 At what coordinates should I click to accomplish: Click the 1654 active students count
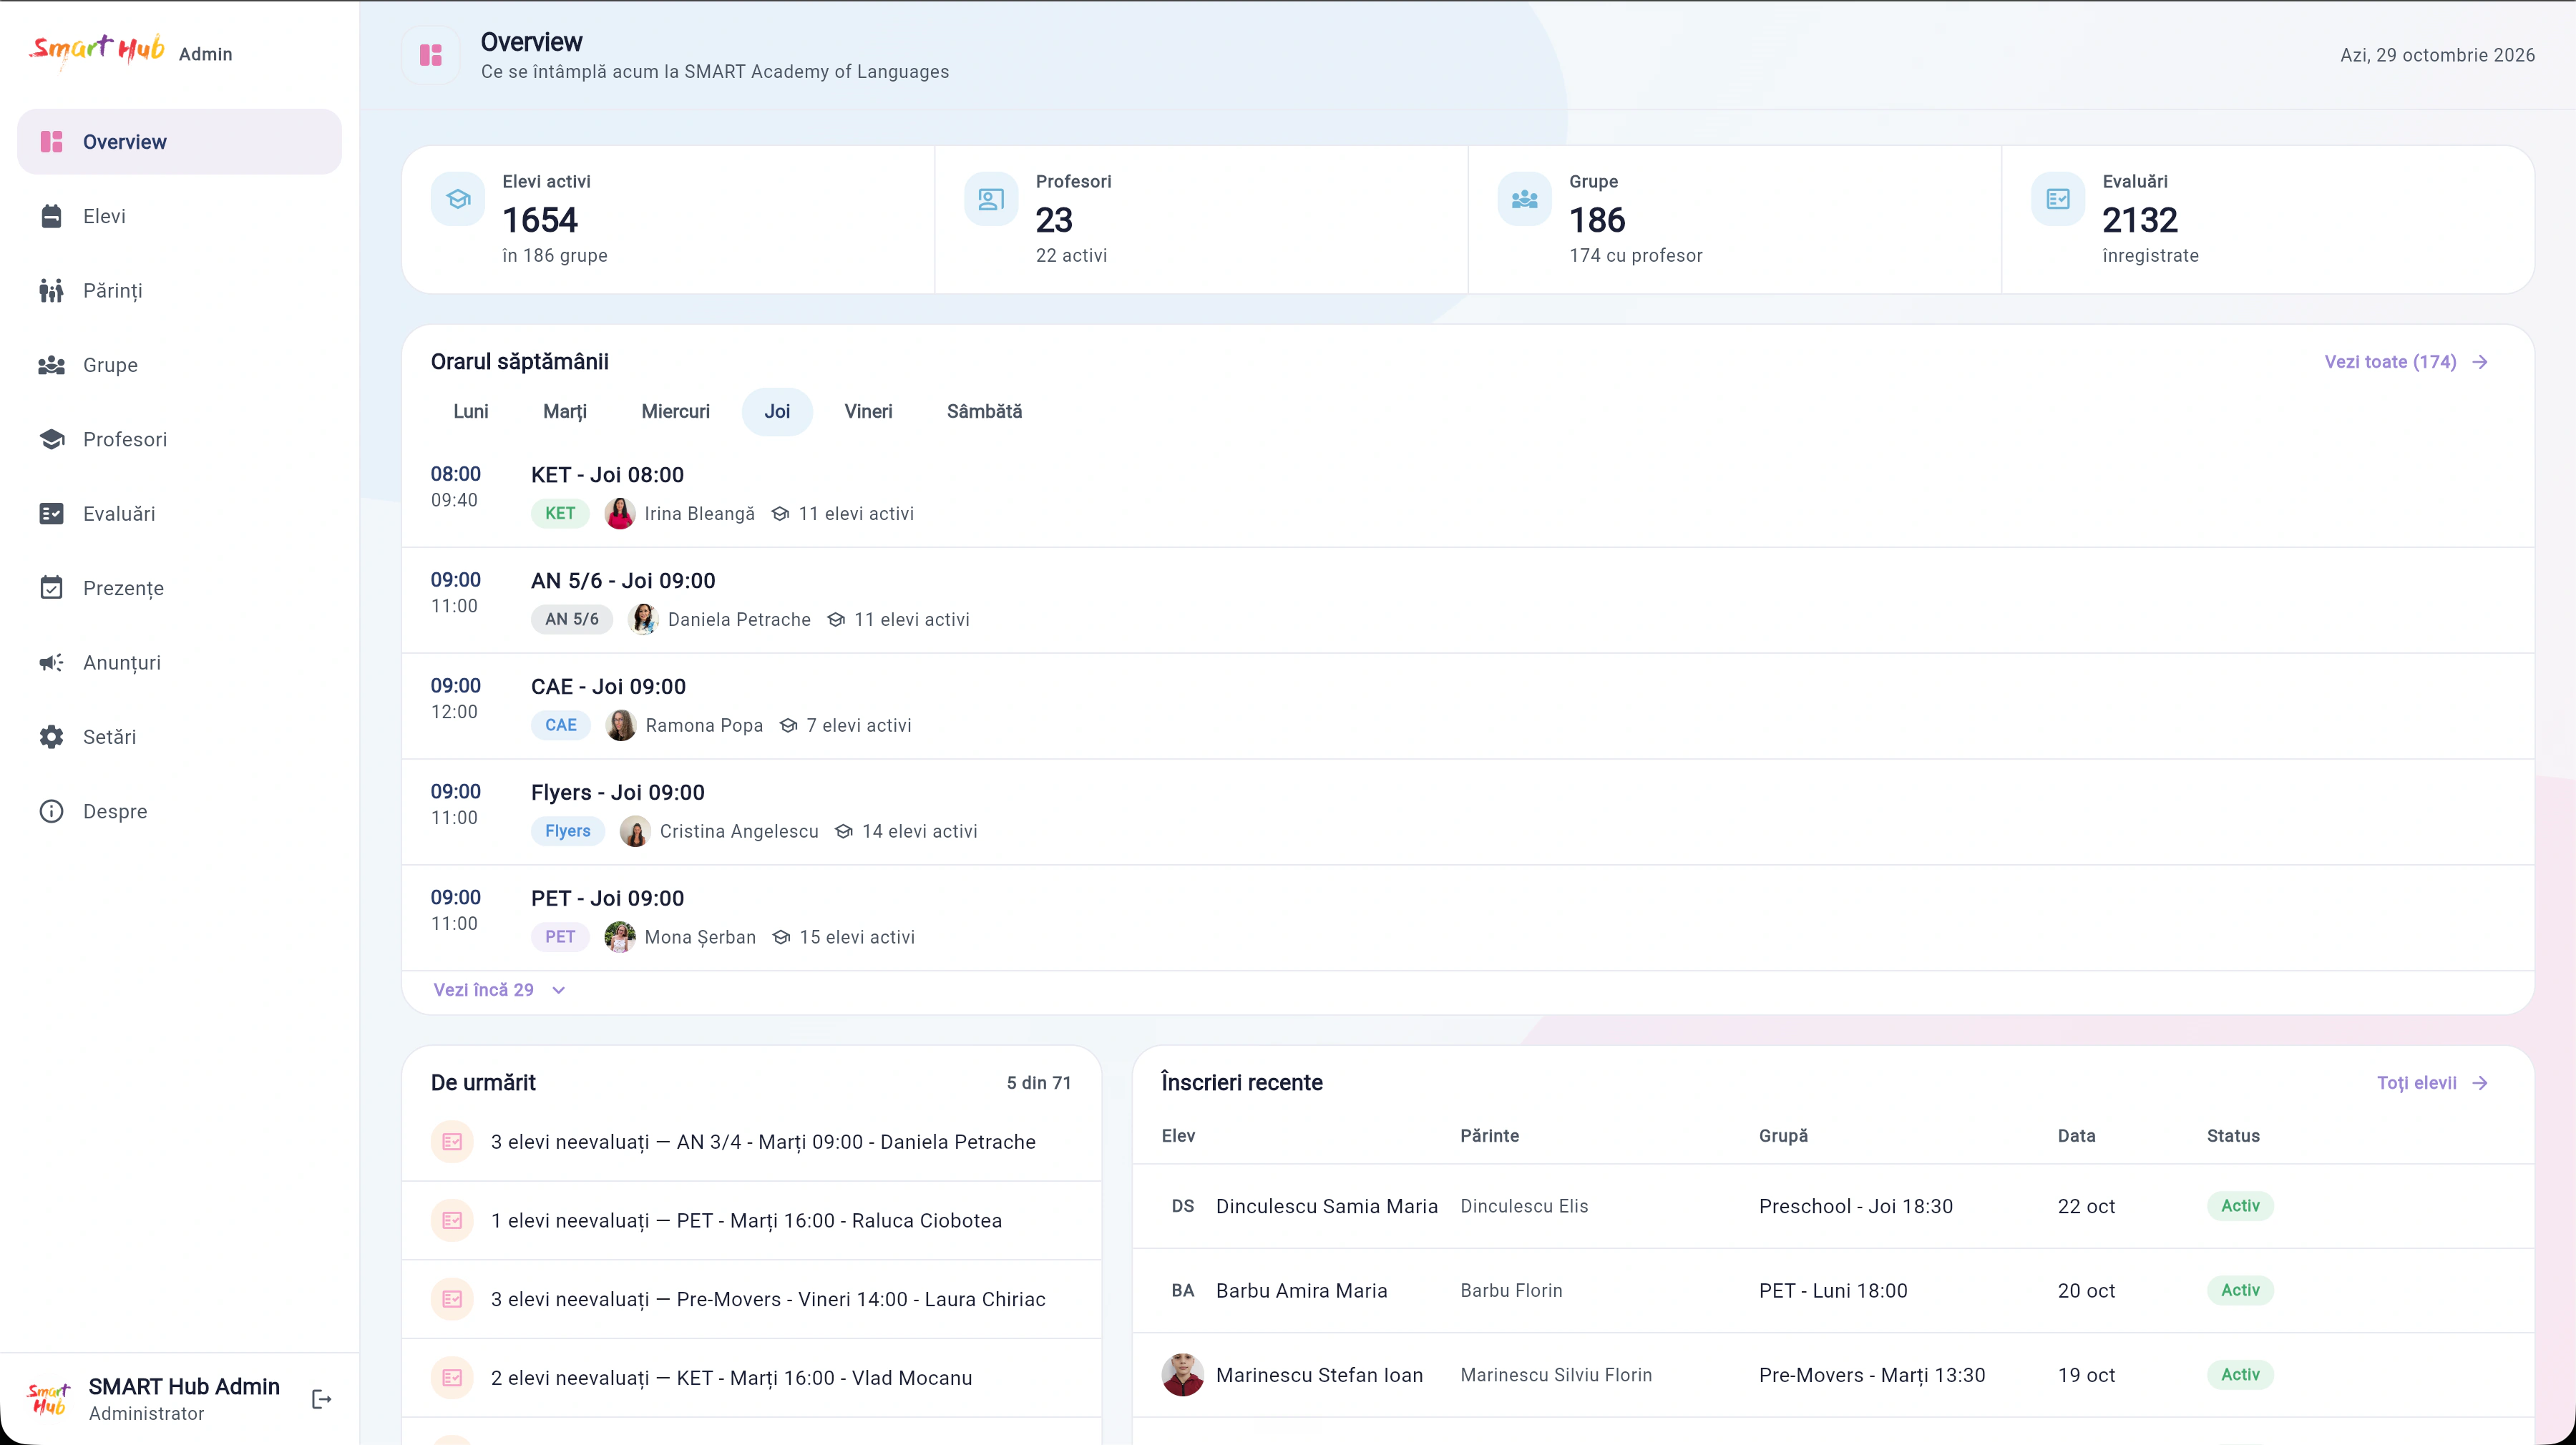point(540,220)
